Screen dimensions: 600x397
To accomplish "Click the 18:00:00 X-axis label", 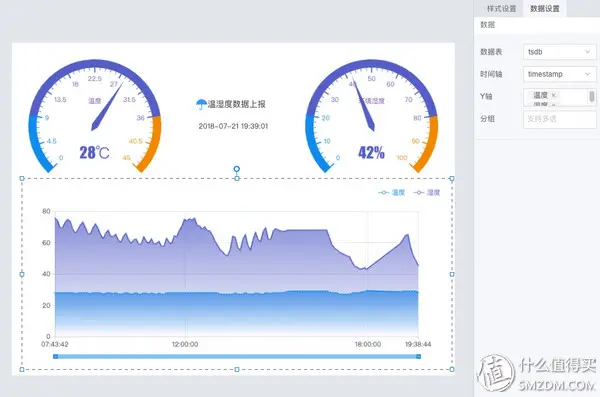I will [368, 344].
